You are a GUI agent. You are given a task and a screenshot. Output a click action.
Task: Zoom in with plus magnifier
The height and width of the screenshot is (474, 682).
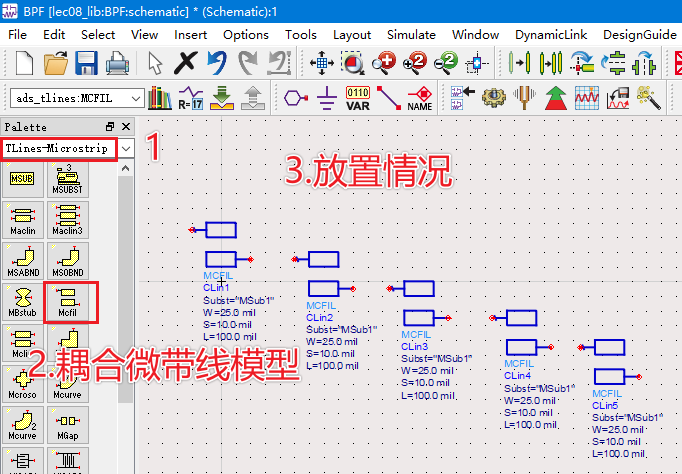click(x=384, y=63)
